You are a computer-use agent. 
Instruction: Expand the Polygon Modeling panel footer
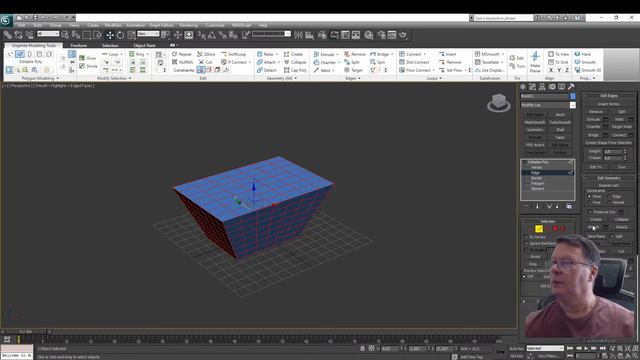[40, 78]
